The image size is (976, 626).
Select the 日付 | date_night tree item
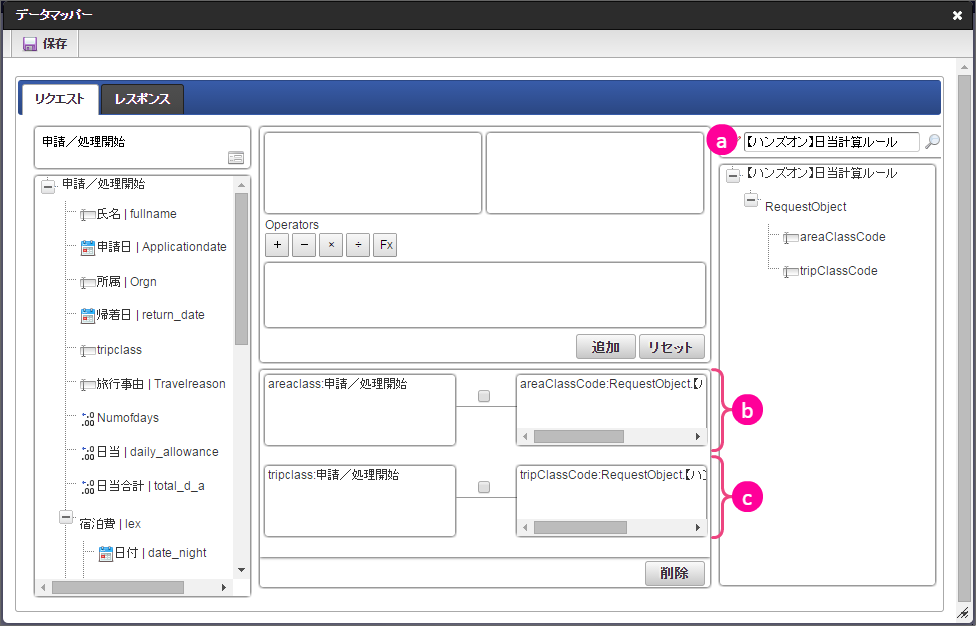[161, 553]
